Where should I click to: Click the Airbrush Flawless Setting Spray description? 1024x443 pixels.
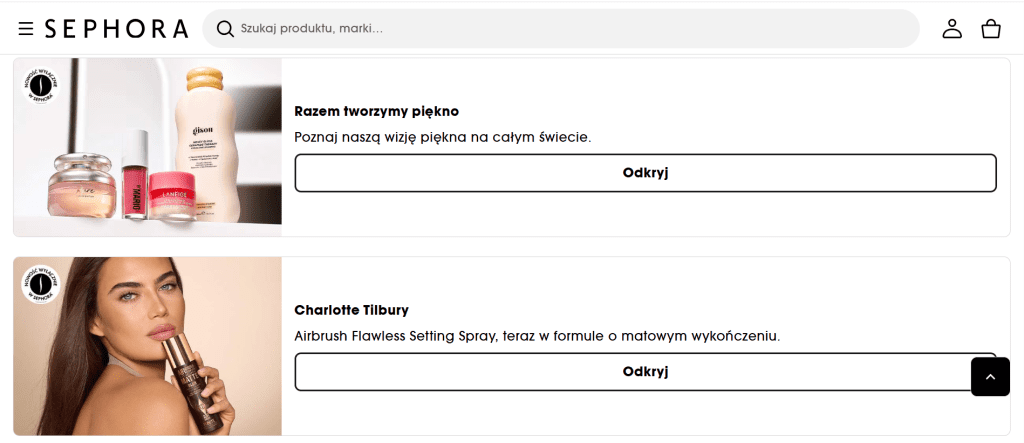[537, 336]
